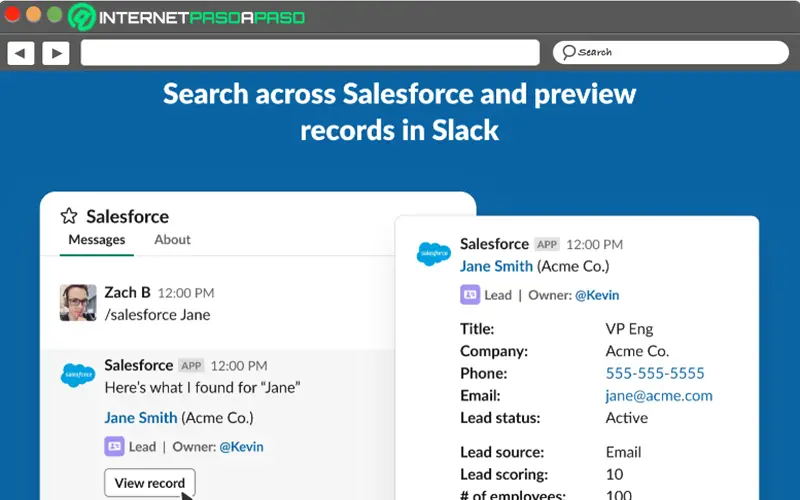This screenshot has height=500, width=800.
Task: Click the browser back arrow button
Action: [x=20, y=53]
